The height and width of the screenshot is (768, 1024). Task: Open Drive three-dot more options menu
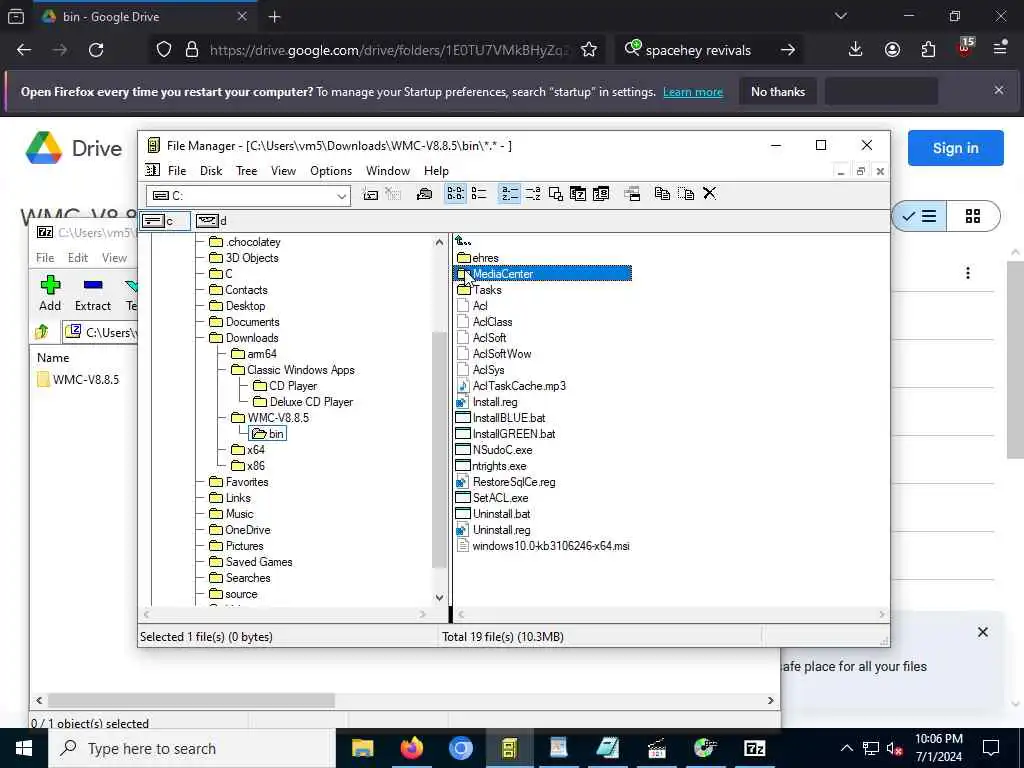pos(968,273)
